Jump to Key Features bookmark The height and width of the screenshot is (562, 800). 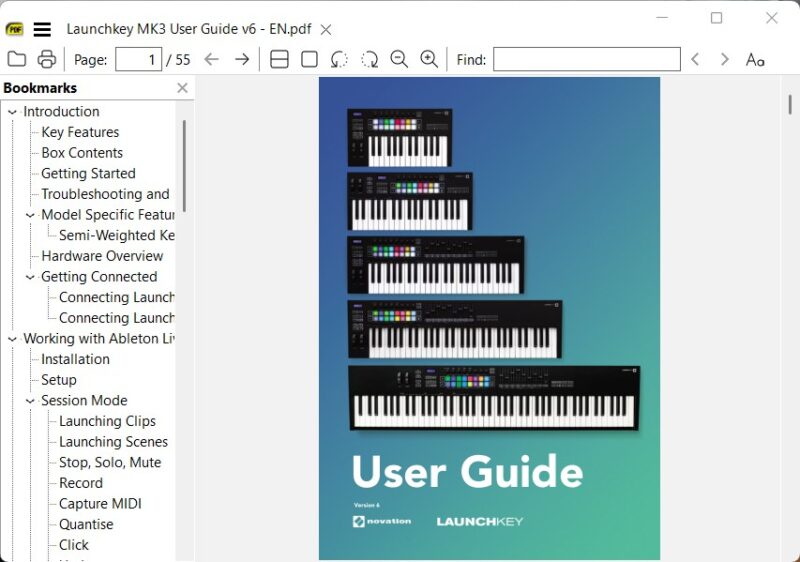click(x=80, y=132)
